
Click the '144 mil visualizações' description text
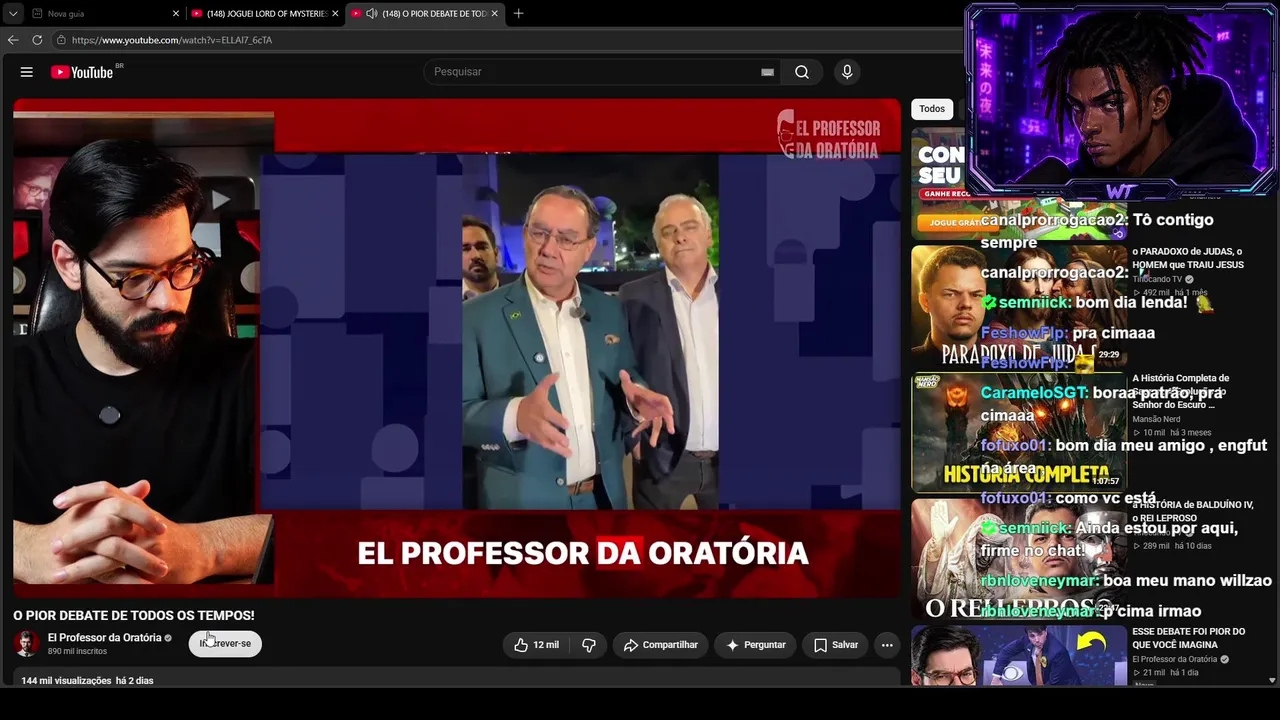[66, 681]
